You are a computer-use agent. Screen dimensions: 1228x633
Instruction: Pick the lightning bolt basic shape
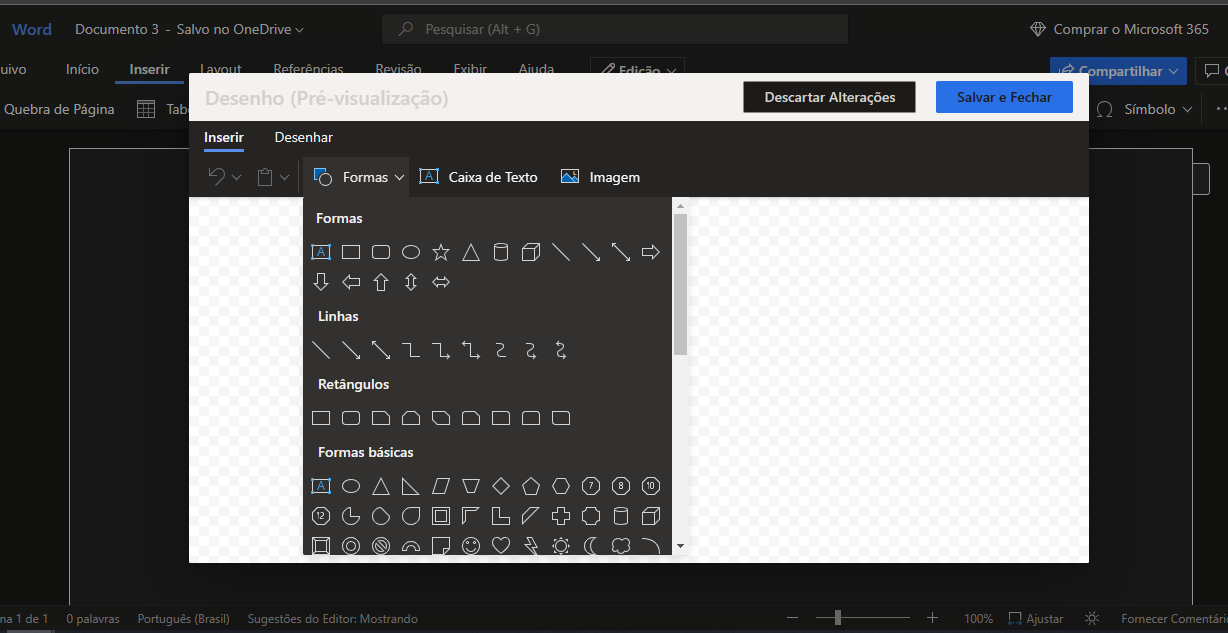tap(531, 546)
